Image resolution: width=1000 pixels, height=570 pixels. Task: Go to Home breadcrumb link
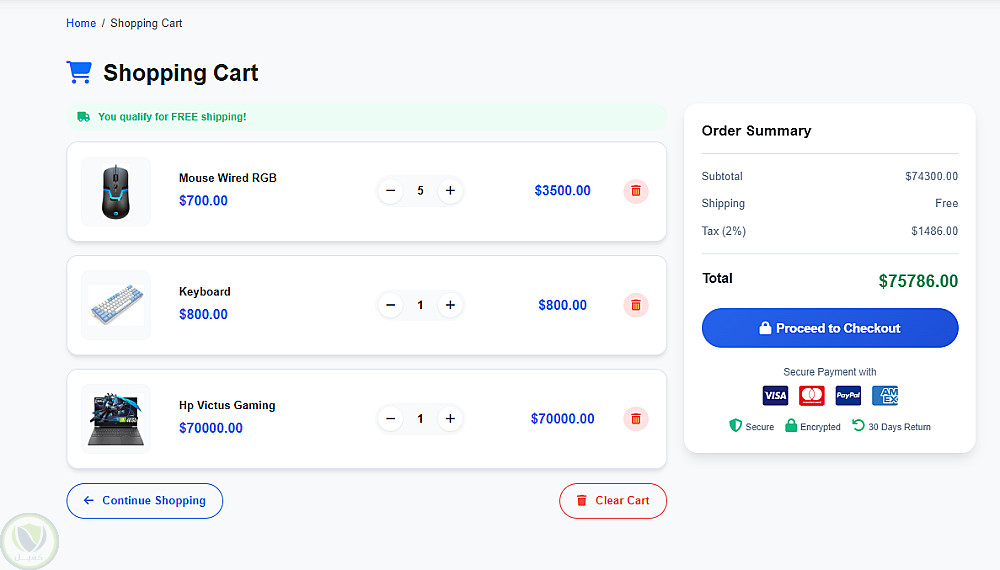coord(81,23)
